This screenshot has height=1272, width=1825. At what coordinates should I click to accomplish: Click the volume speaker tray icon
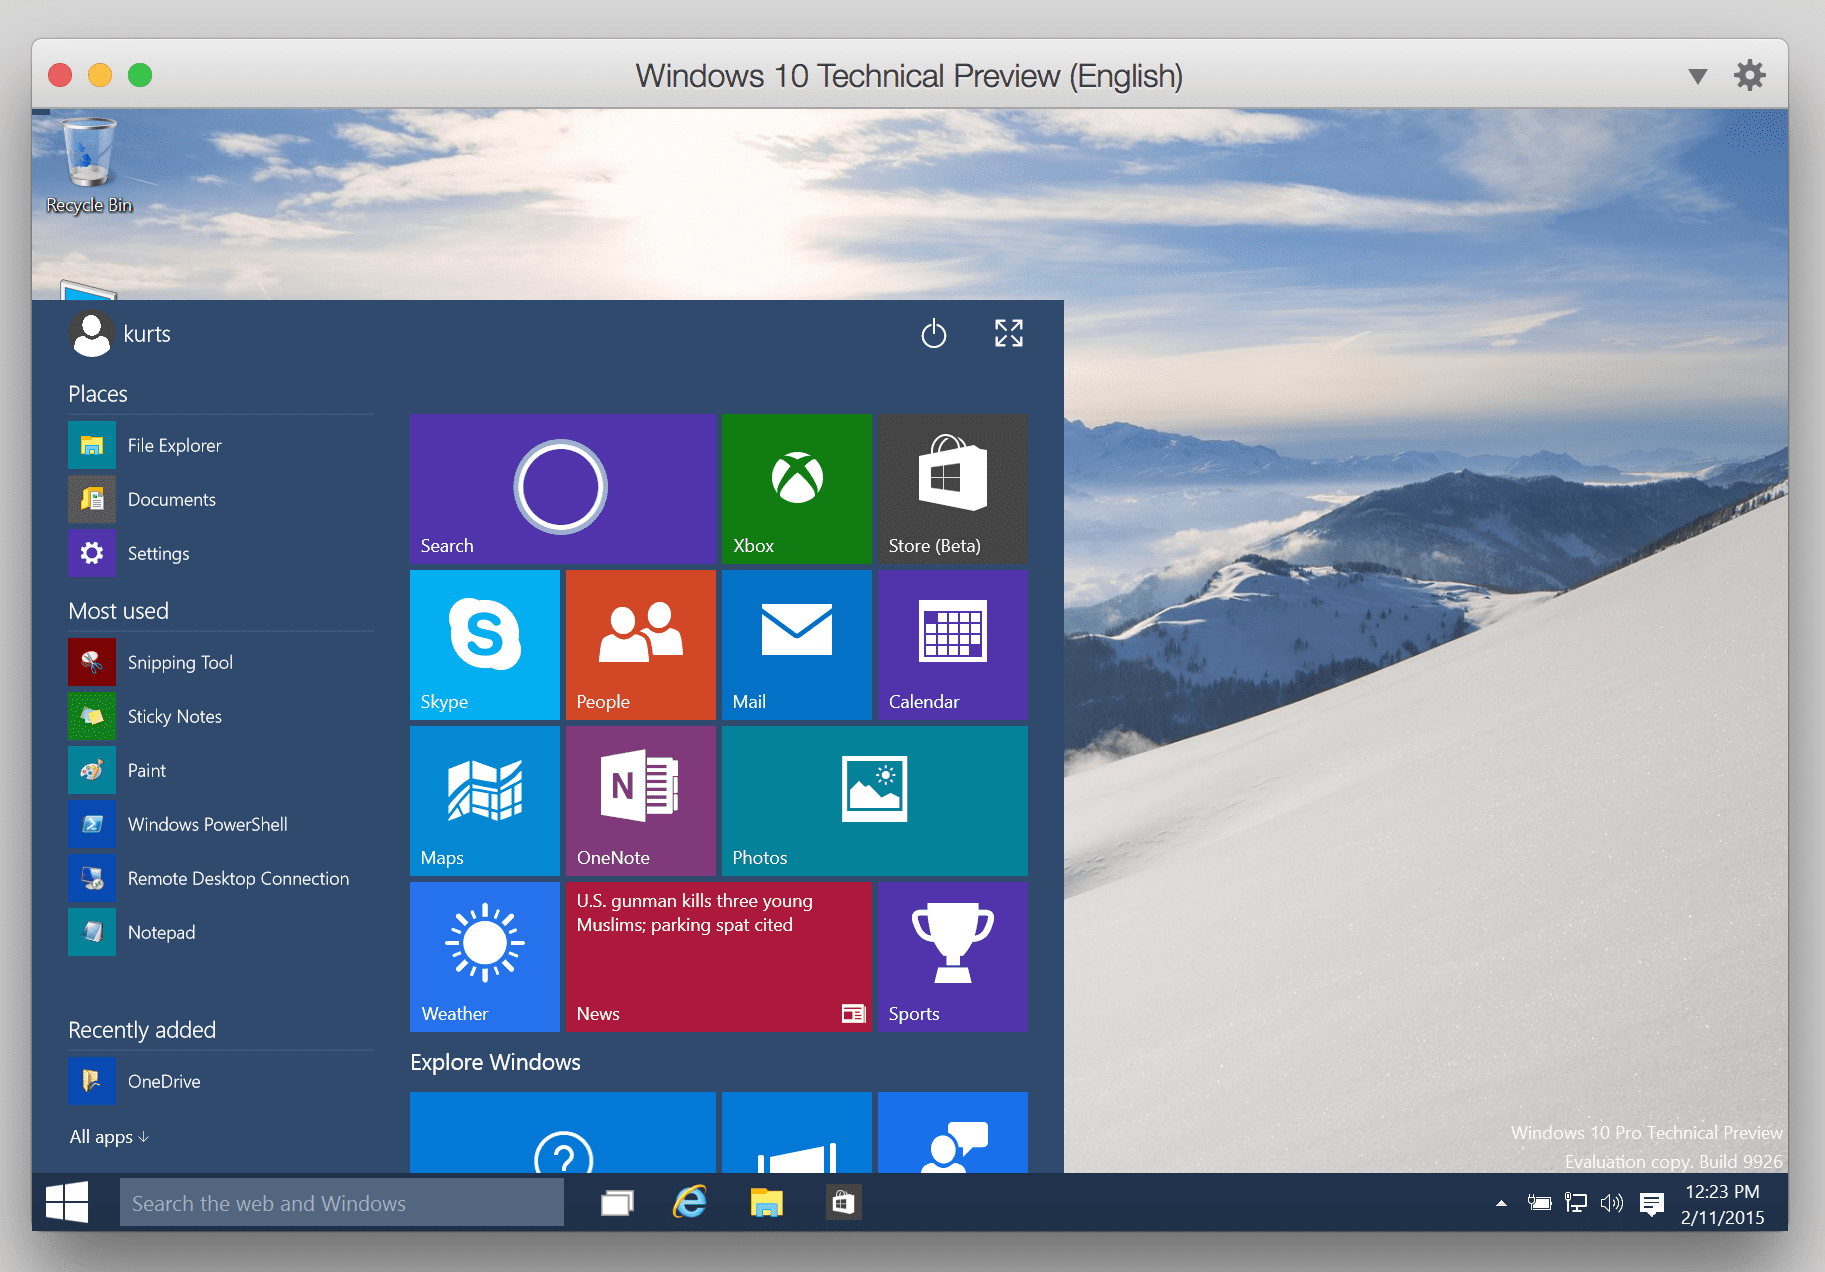(1611, 1203)
